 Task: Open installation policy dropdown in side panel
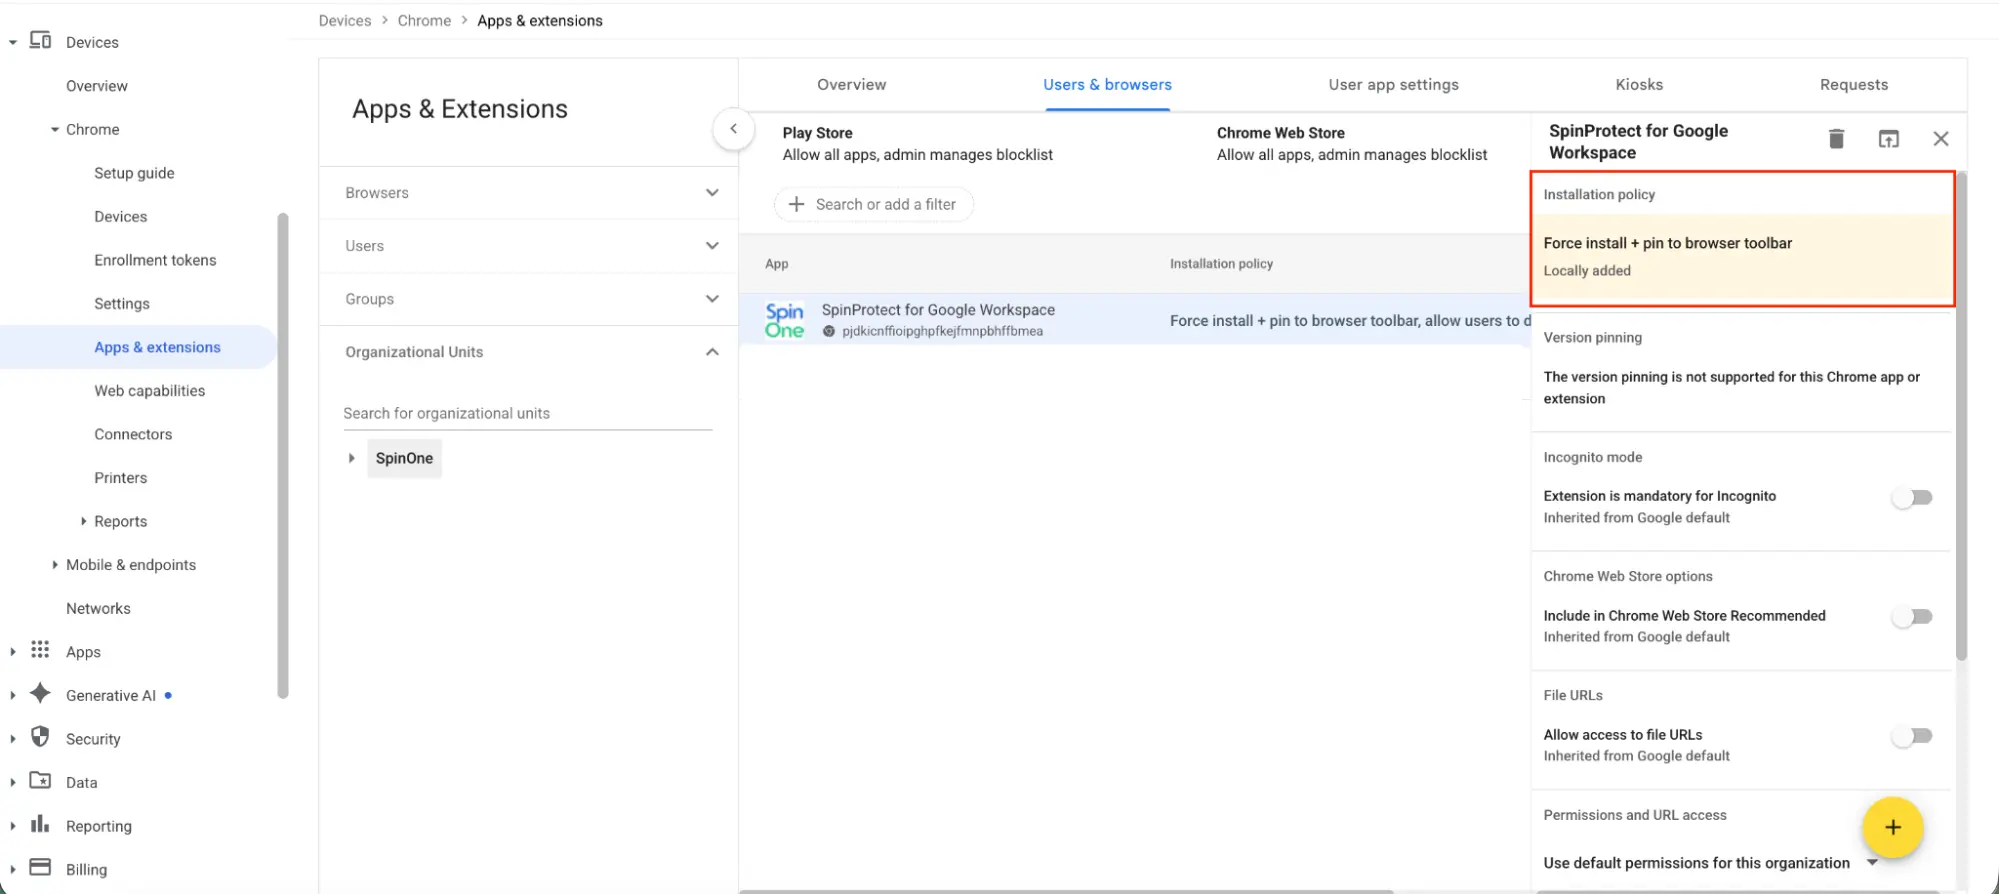(x=1742, y=259)
